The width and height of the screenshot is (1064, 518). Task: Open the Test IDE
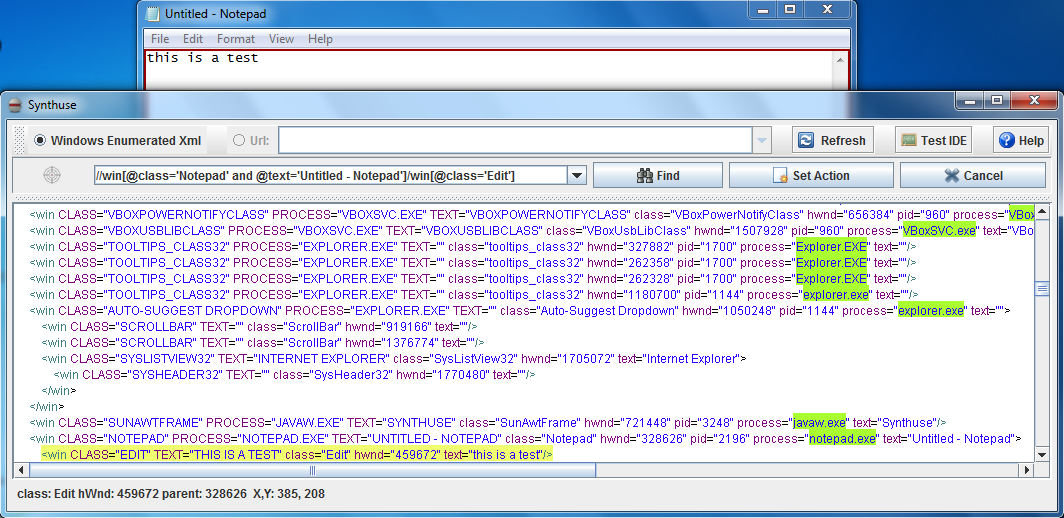934,140
